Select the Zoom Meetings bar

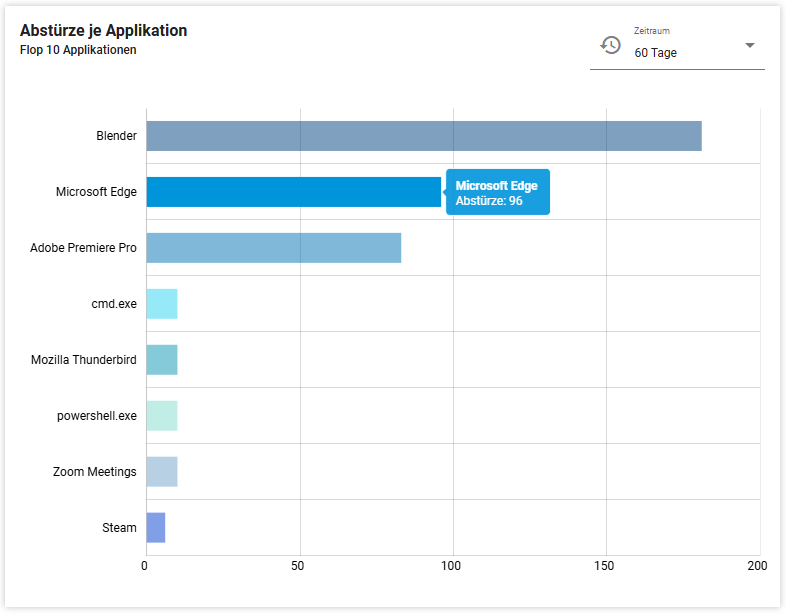(x=162, y=472)
